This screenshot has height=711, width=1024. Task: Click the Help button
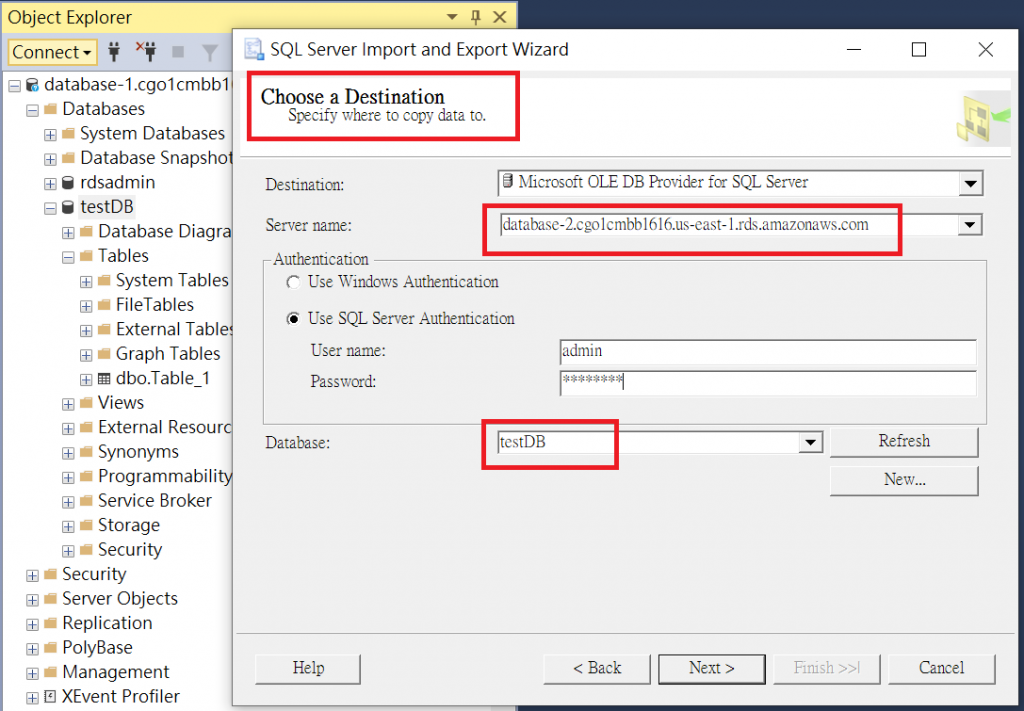pyautogui.click(x=308, y=669)
